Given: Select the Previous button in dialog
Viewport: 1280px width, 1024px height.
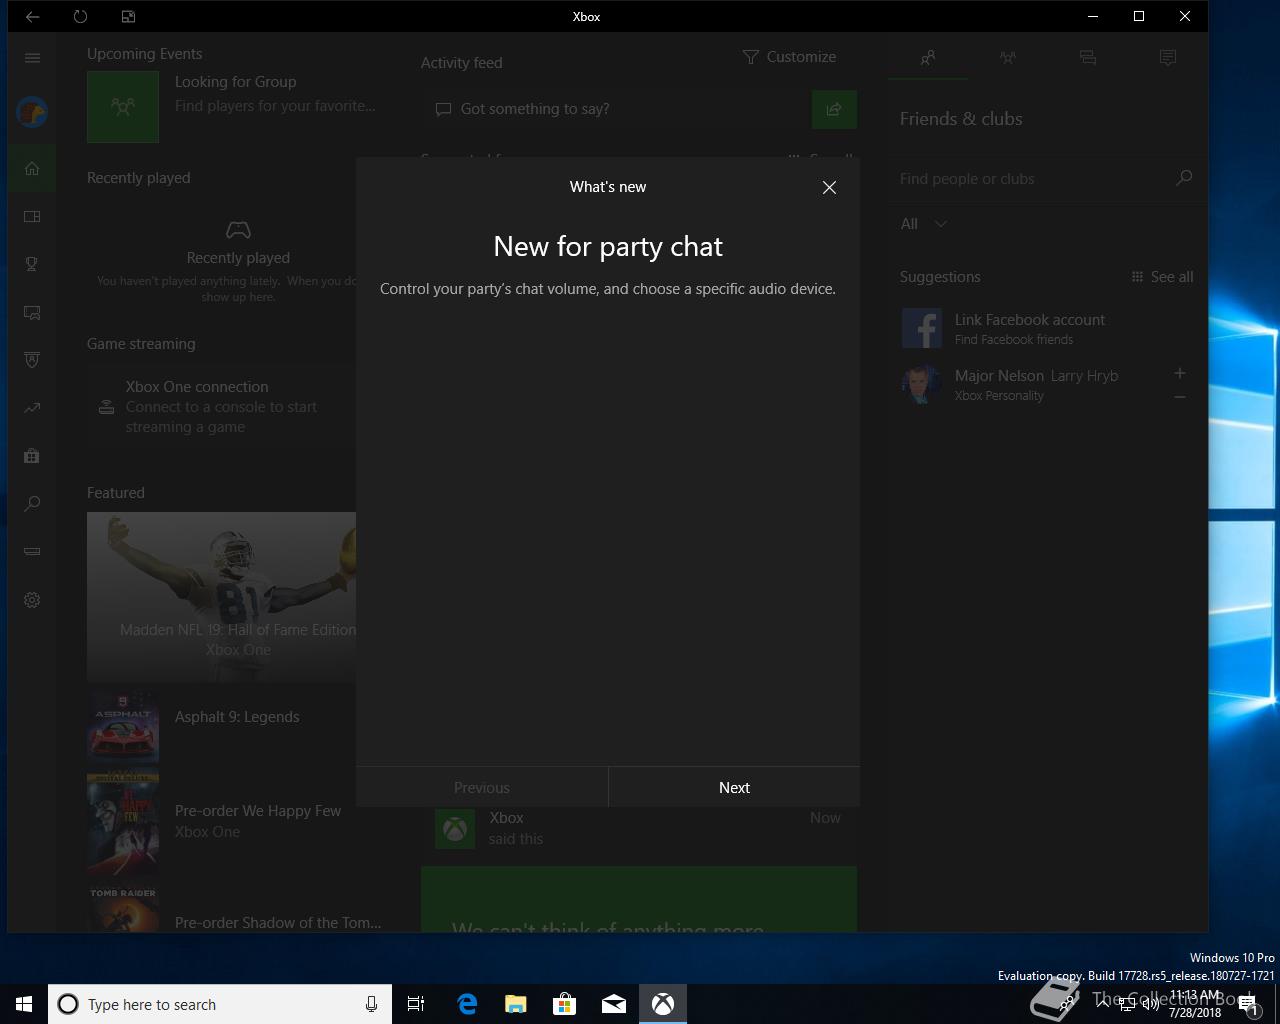Looking at the screenshot, I should click(482, 787).
